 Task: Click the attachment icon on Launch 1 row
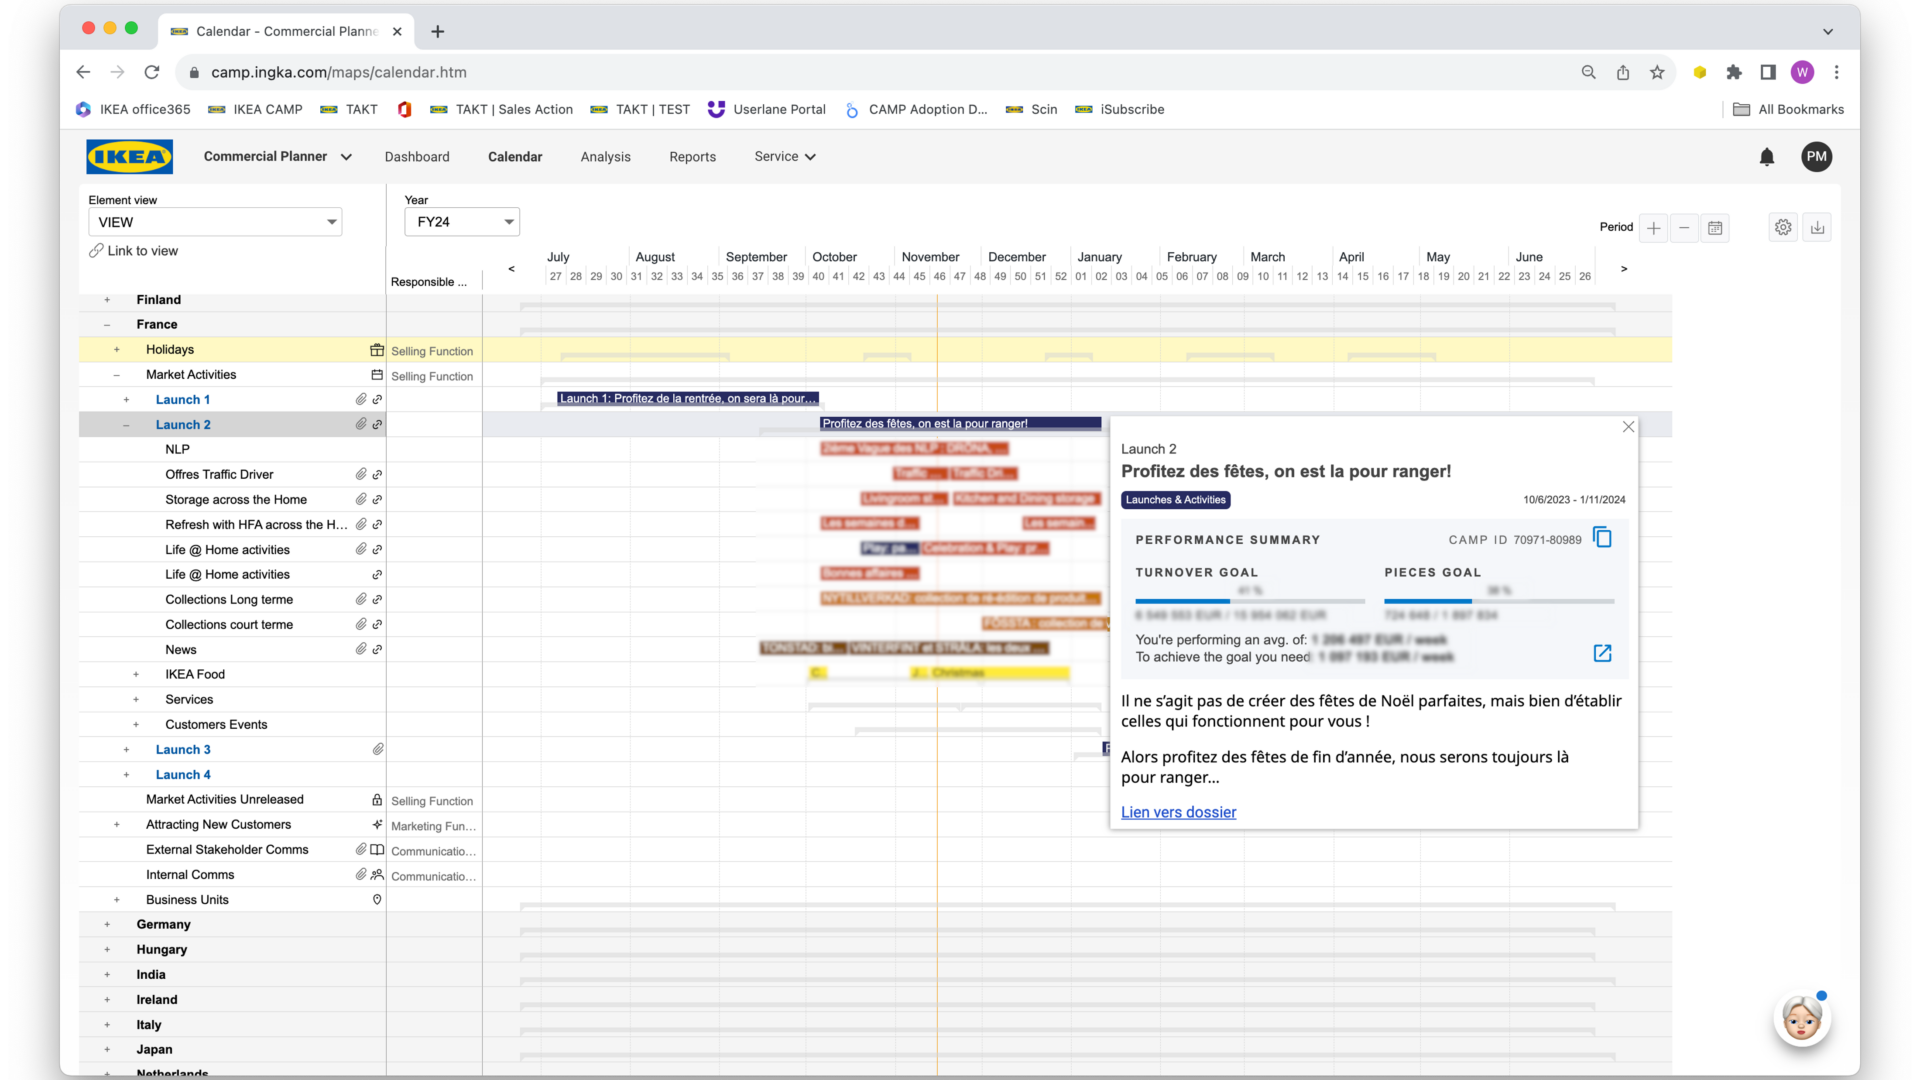tap(361, 399)
